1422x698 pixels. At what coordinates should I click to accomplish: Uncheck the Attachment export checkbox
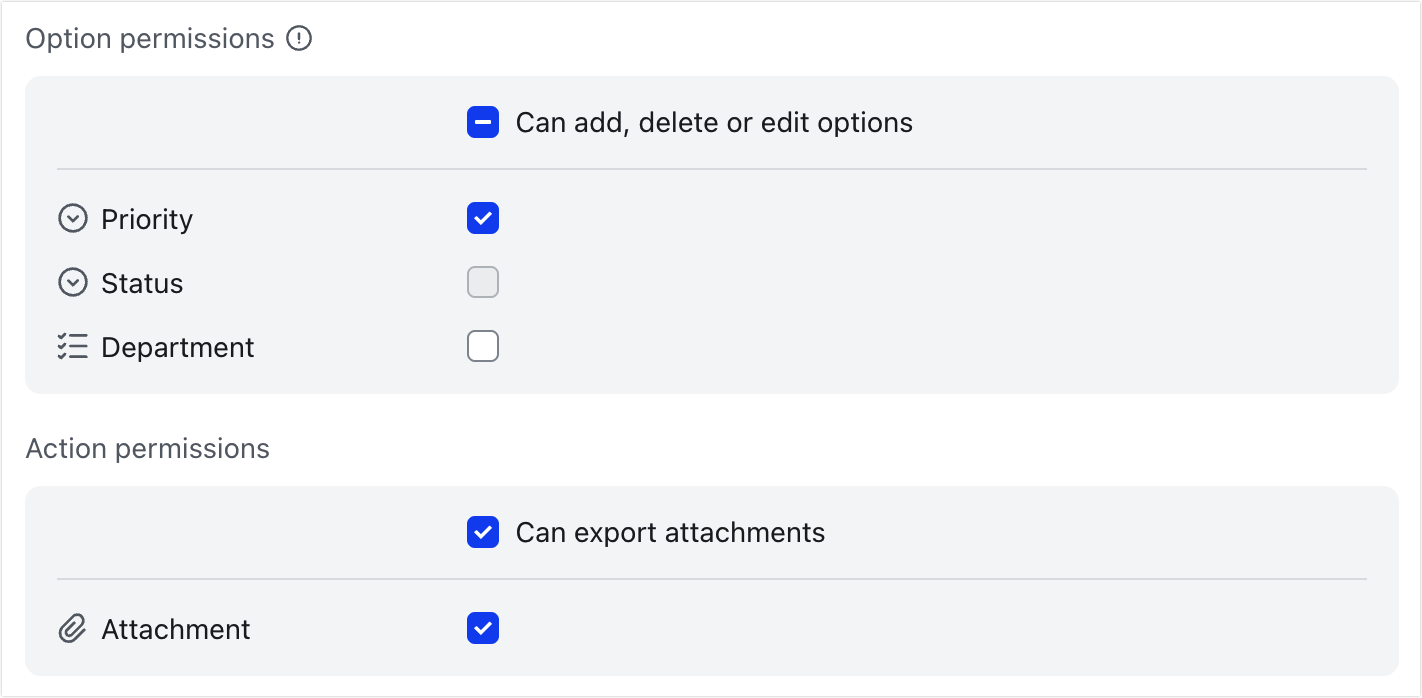point(483,628)
